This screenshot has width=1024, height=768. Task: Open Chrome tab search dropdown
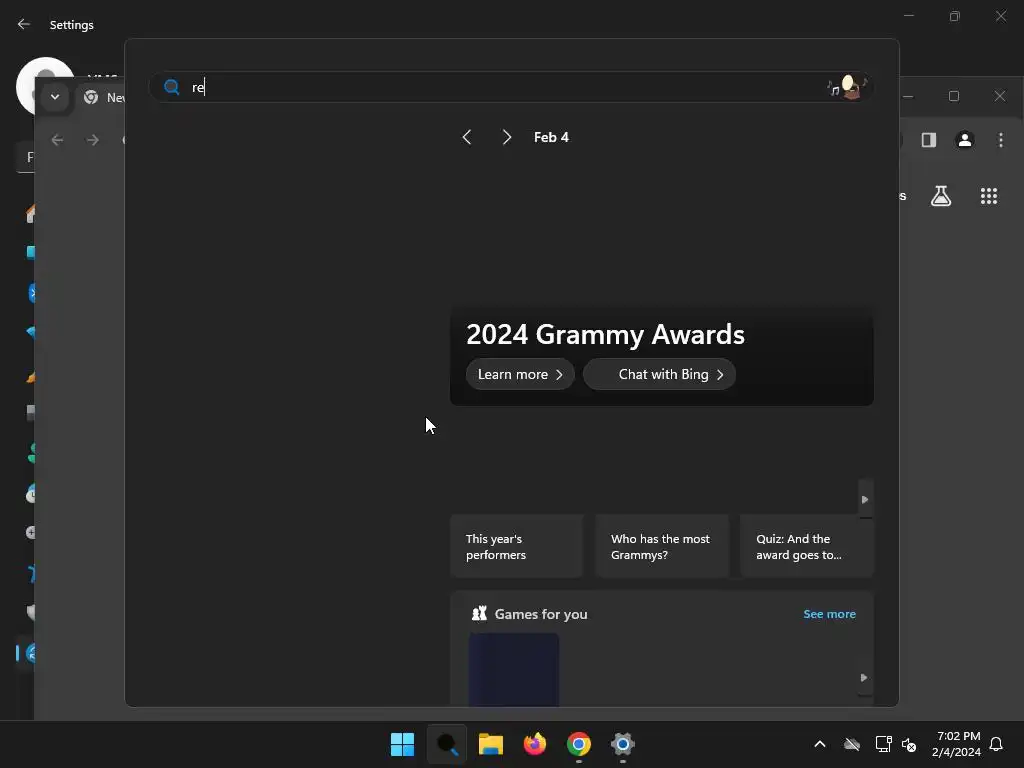(55, 97)
